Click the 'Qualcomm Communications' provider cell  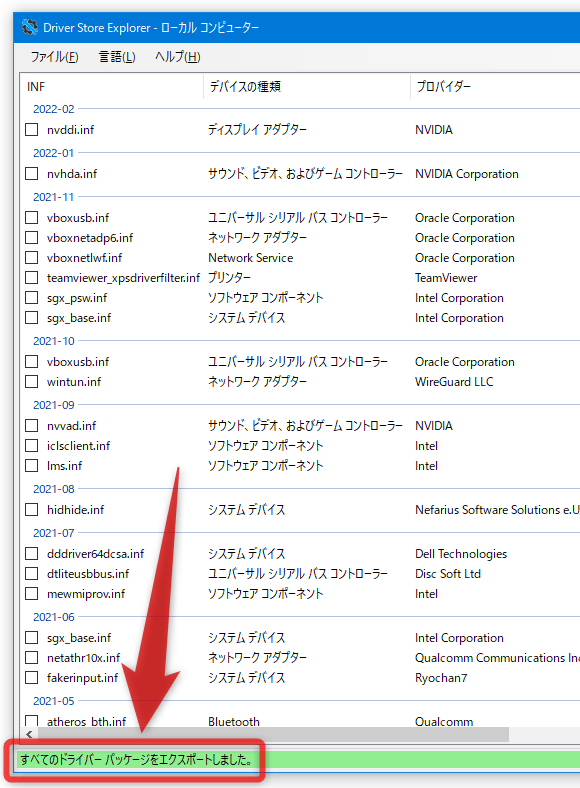pos(497,658)
